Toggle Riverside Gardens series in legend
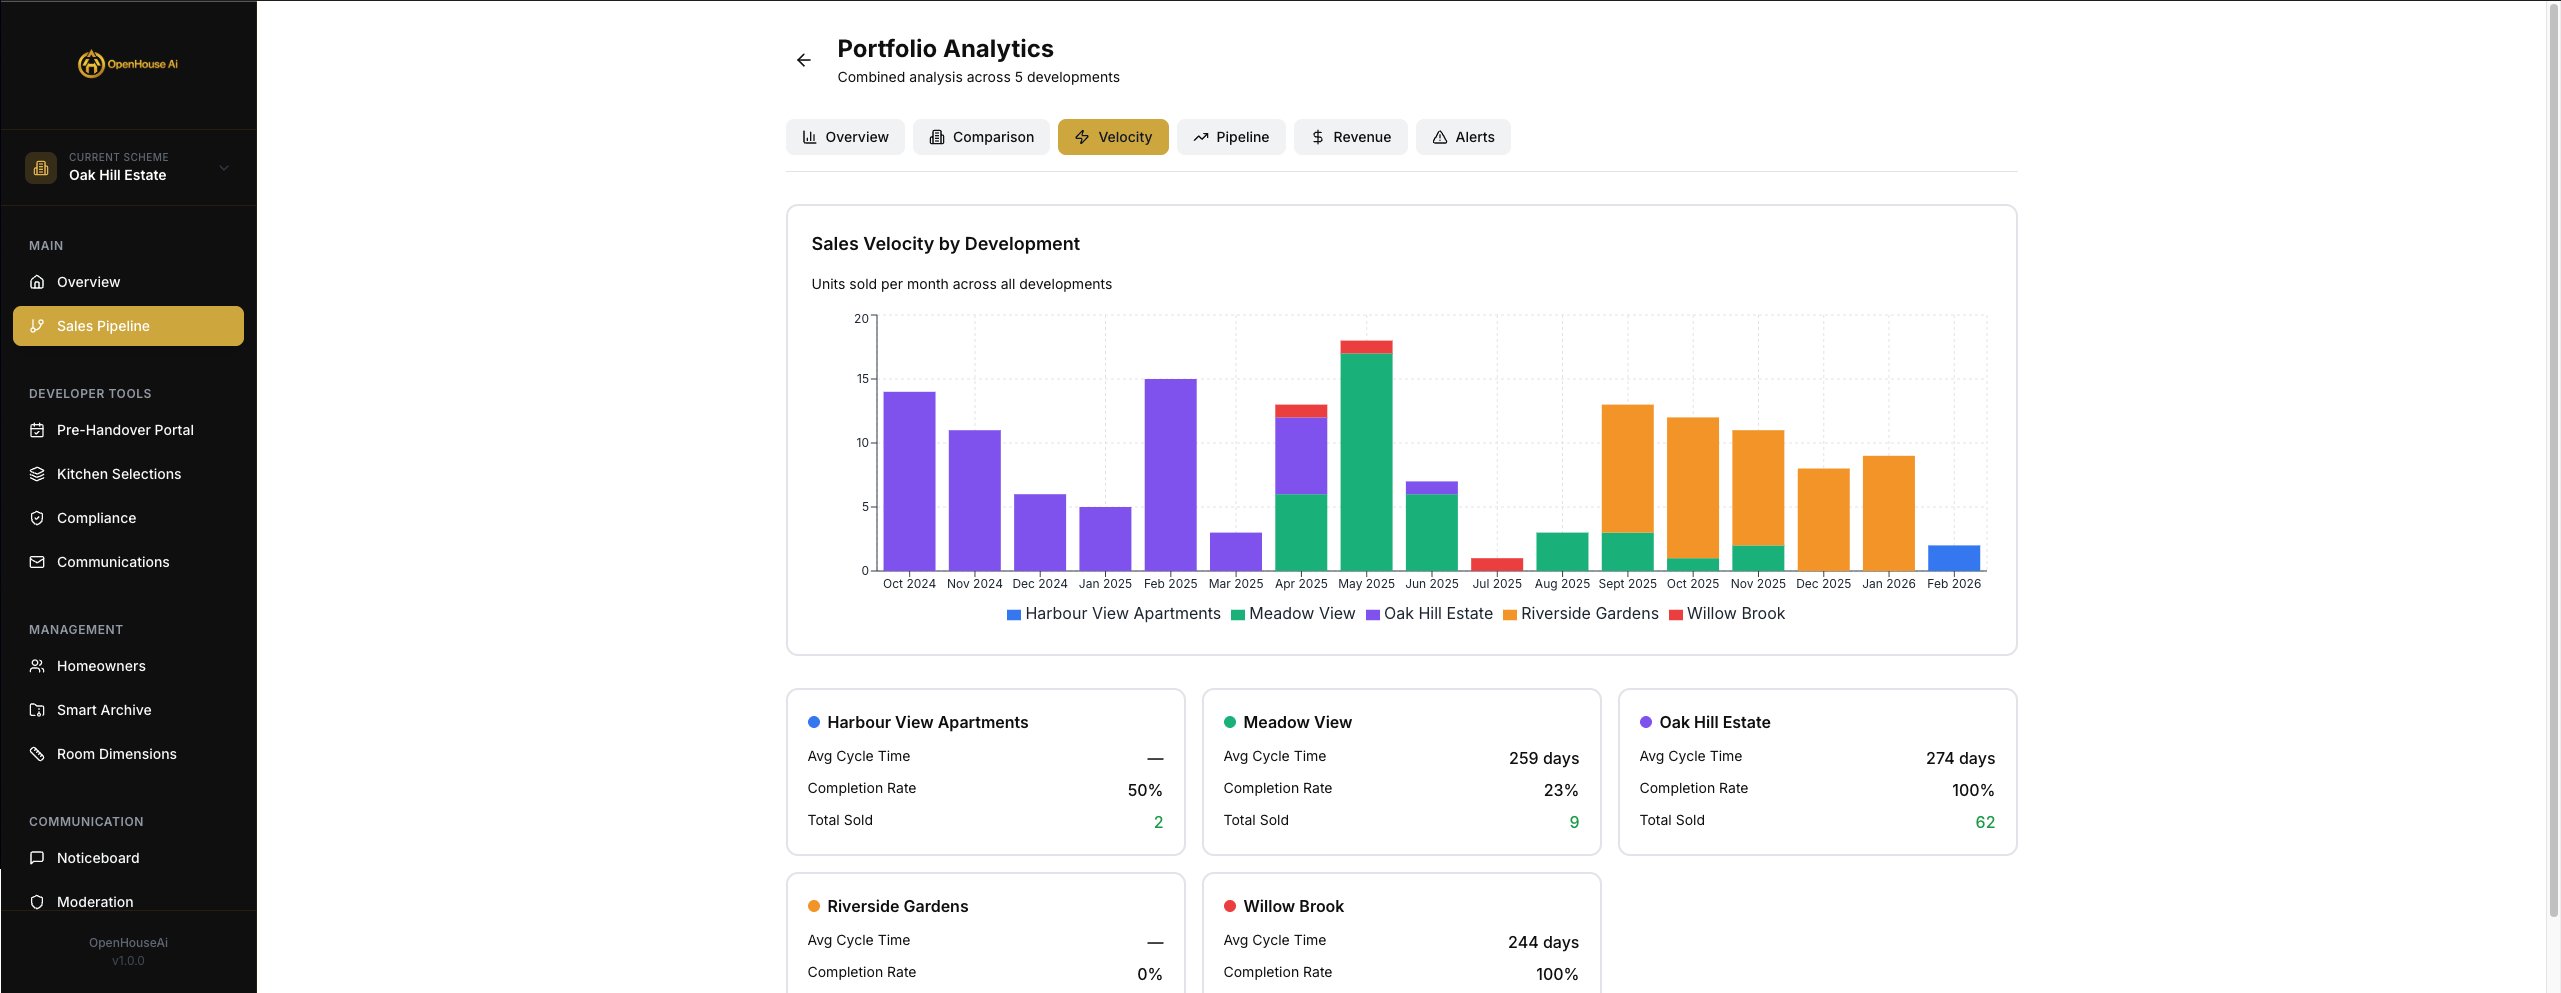 1580,614
